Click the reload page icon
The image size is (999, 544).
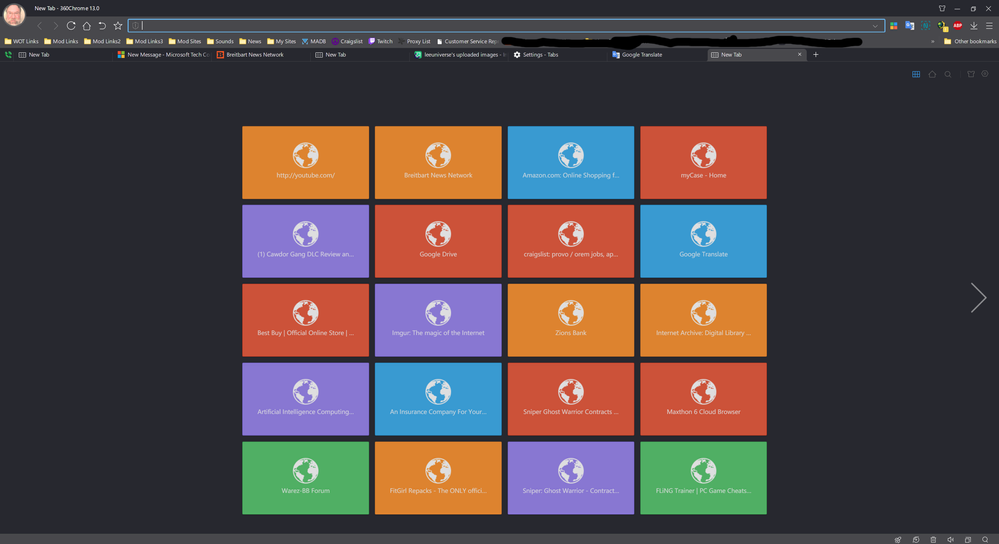(x=71, y=25)
